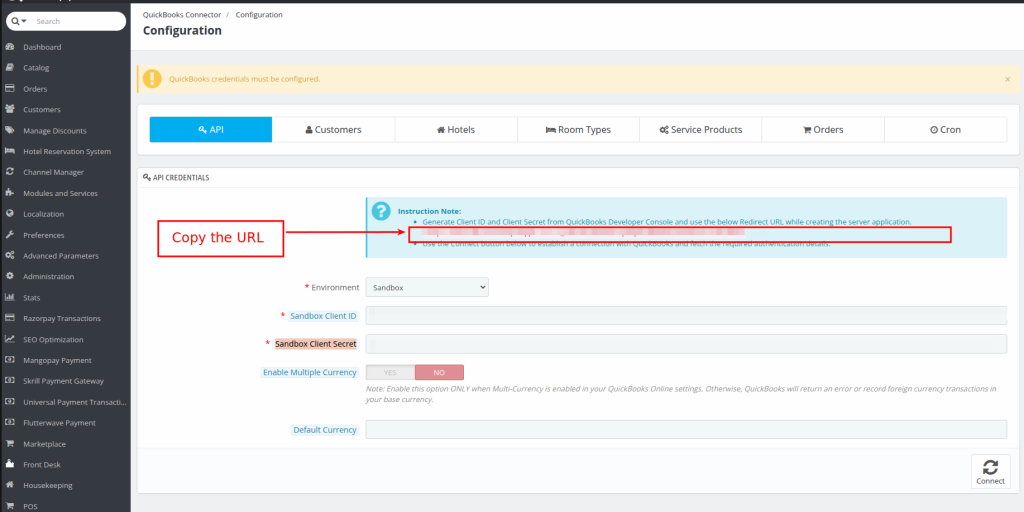Click the Flutterwave Payment money icon

(x=10, y=423)
